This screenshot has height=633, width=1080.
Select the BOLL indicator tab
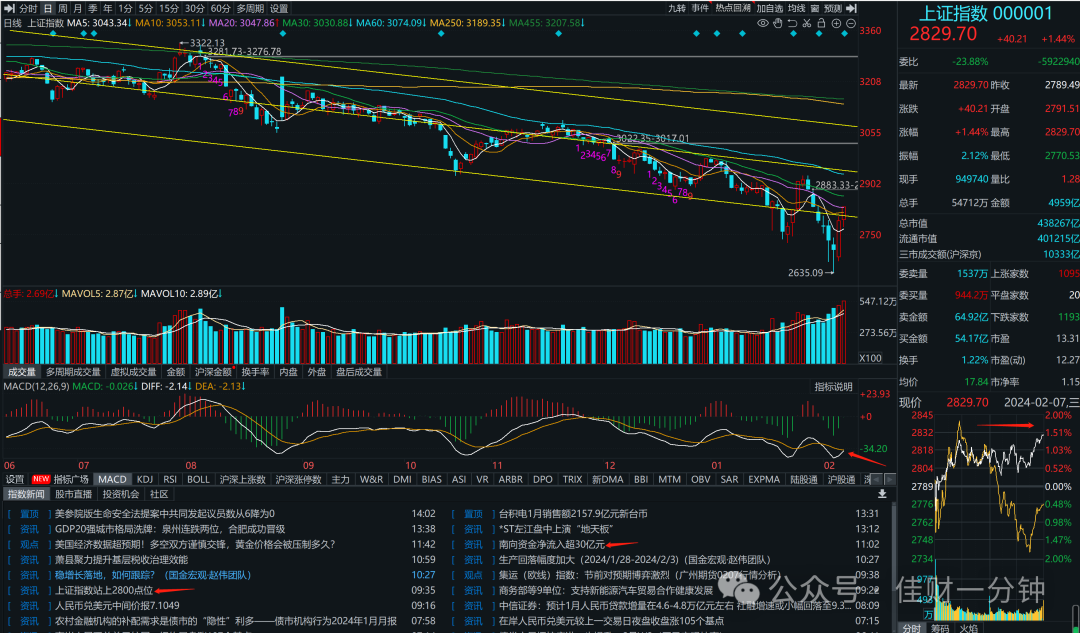(198, 479)
